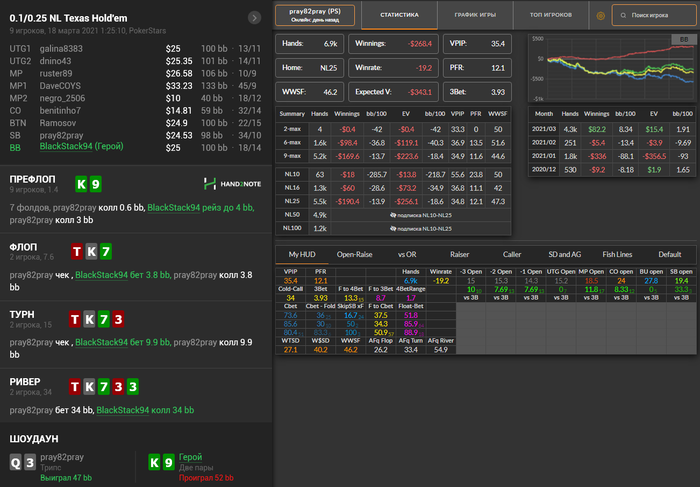Select the NL25 limit row

393,201
